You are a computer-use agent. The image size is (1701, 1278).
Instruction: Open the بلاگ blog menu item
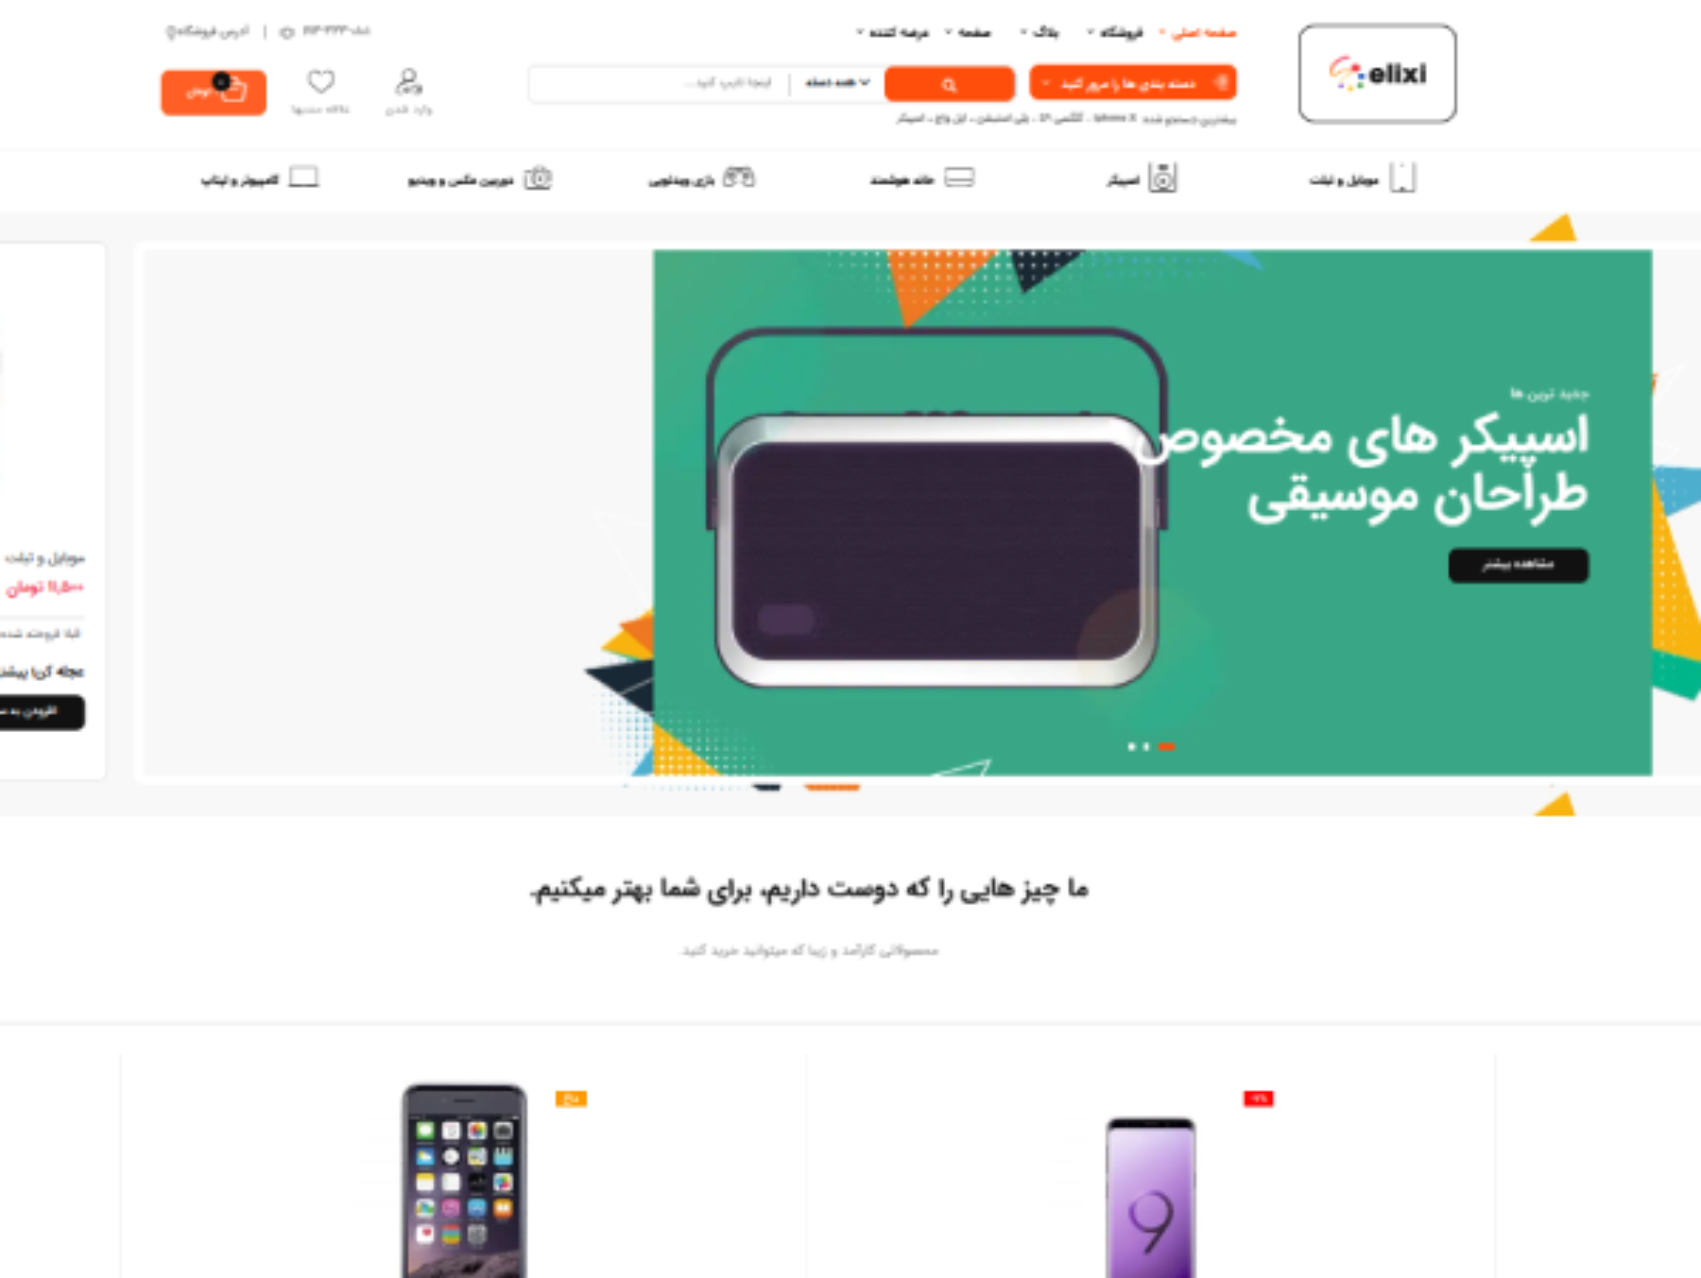pos(1040,33)
